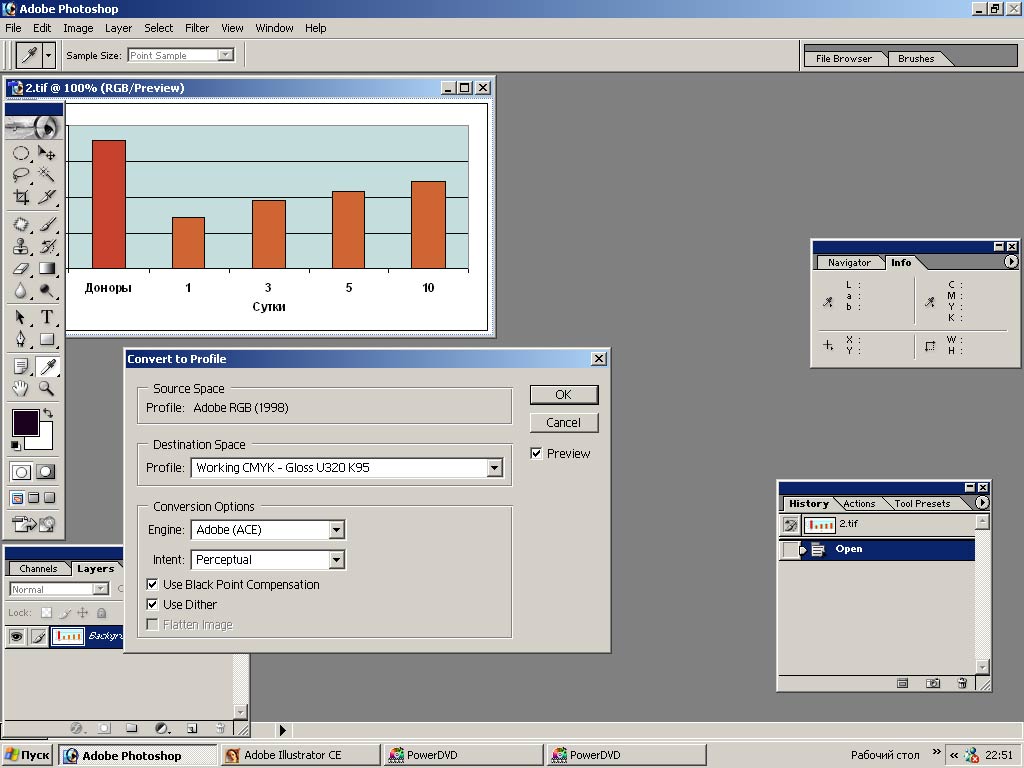Image resolution: width=1024 pixels, height=768 pixels.
Task: Select the Rectangle shape tool
Action: [46, 339]
